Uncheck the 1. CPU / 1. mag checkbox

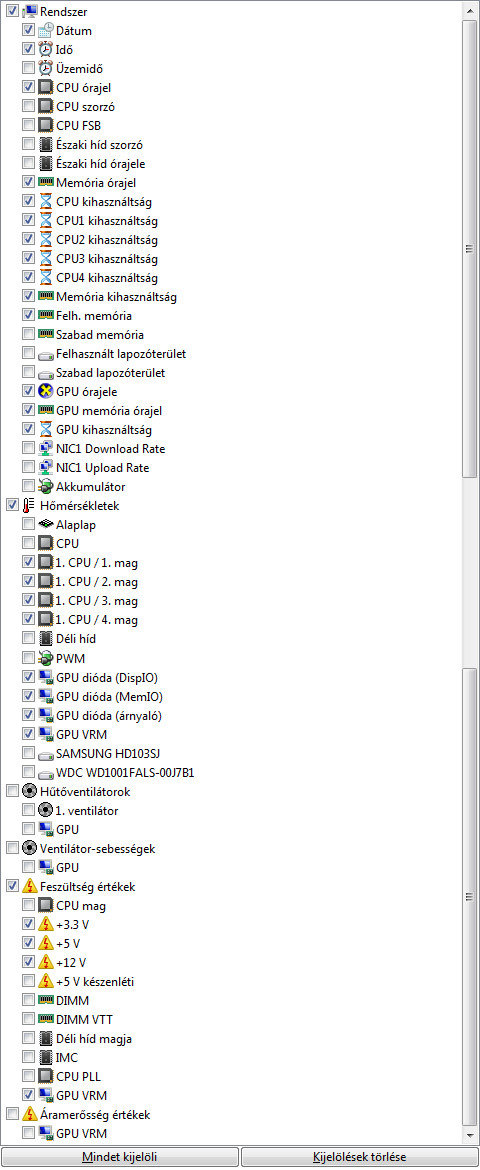(x=28, y=563)
